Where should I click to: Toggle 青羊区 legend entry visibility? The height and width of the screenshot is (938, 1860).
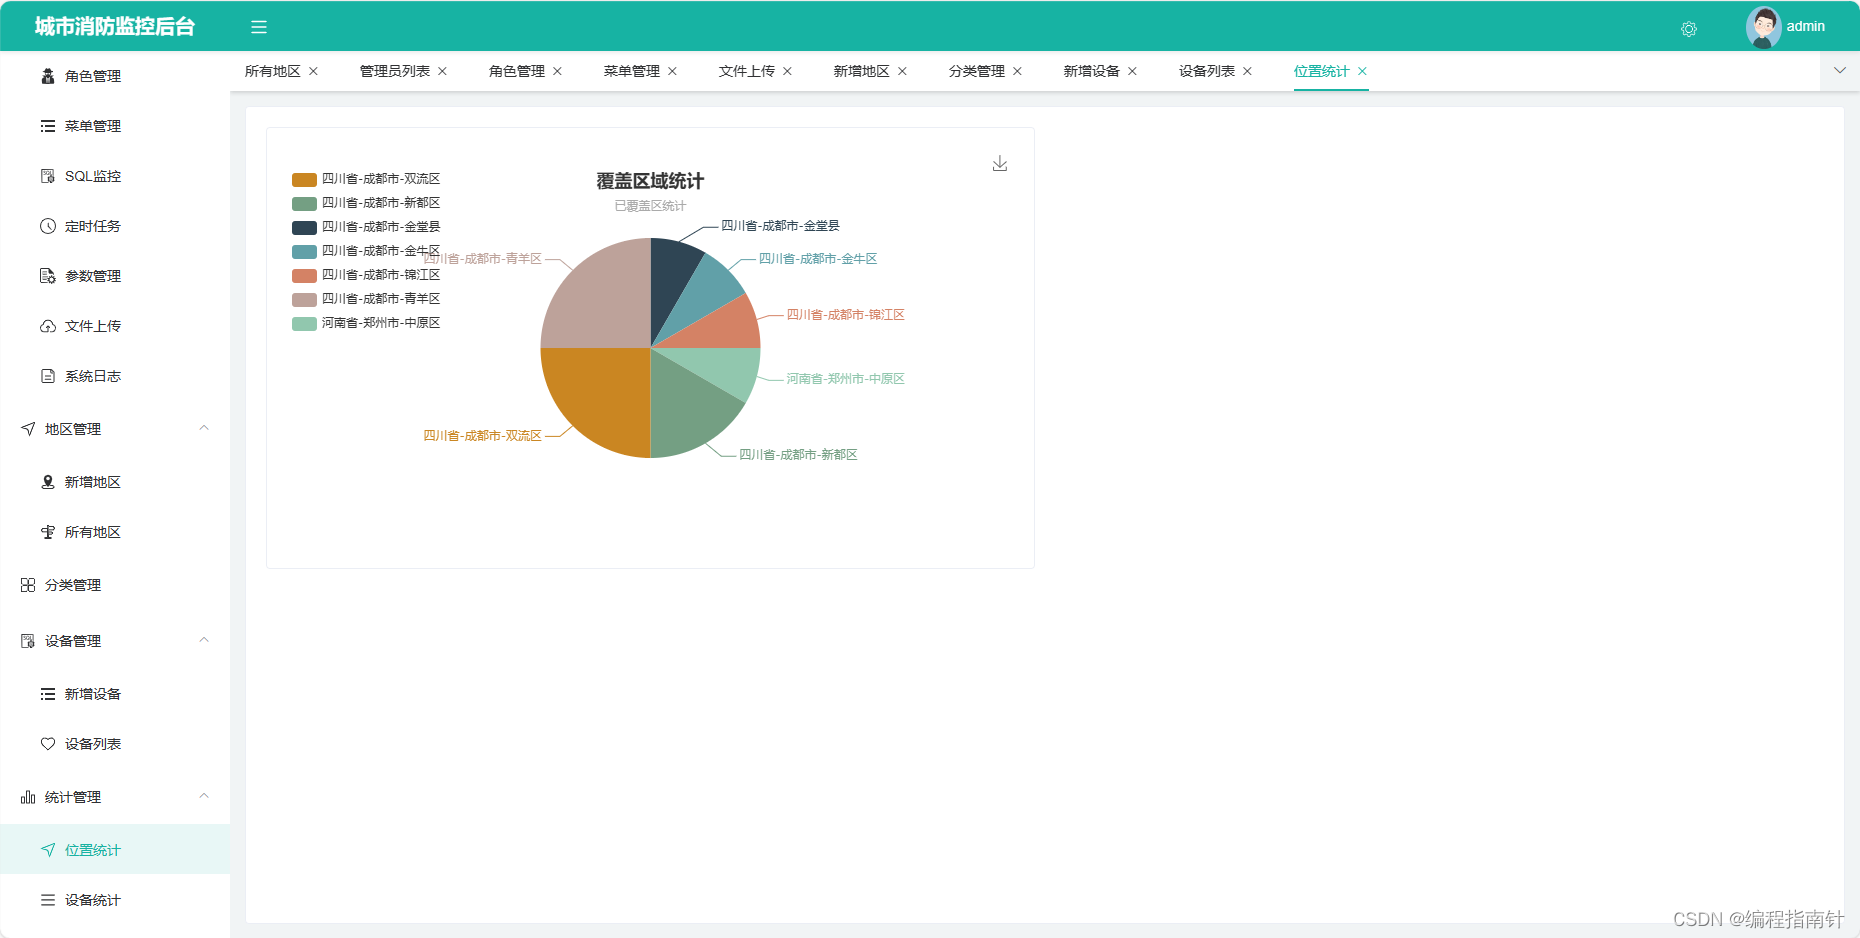click(x=366, y=299)
